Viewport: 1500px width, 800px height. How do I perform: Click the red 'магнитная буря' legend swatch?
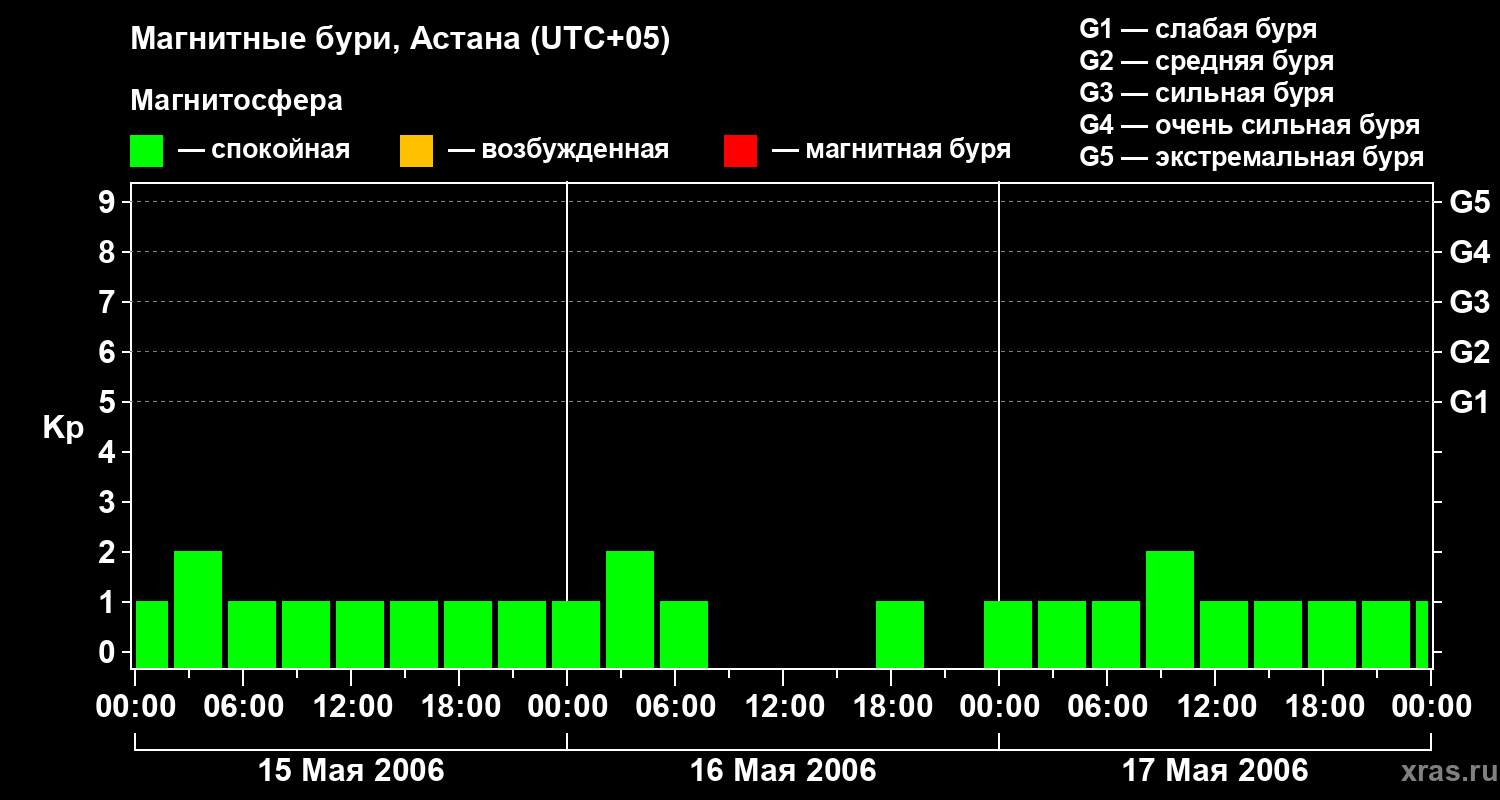click(740, 151)
